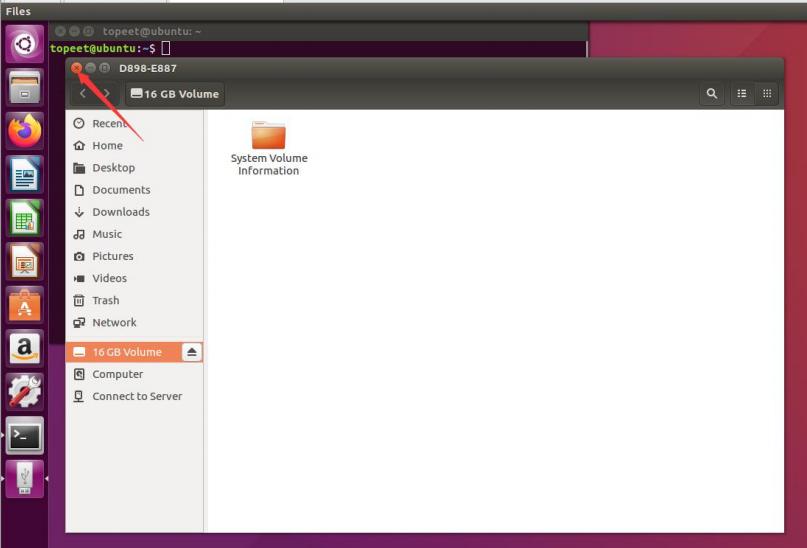This screenshot has width=807, height=548.
Task: Open Videos in sidebar
Action: tap(134, 278)
